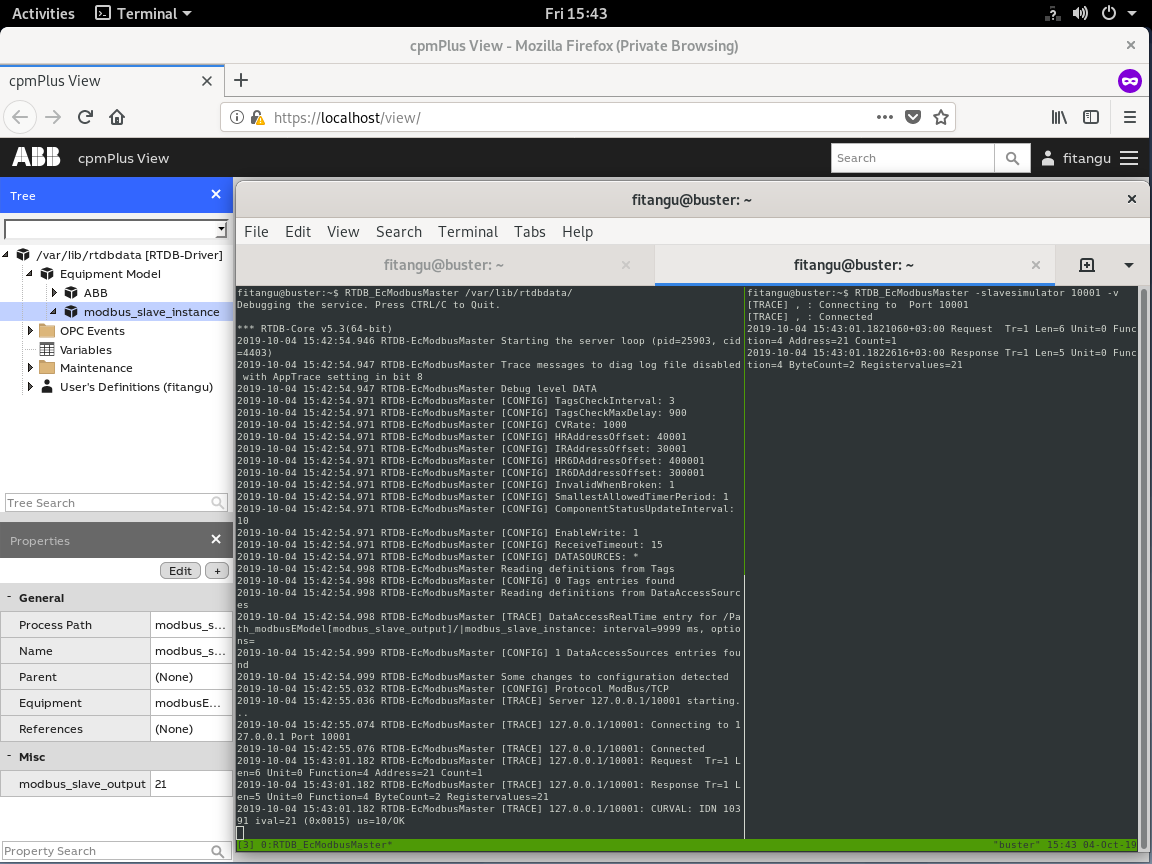Collapse the Misc properties section
This screenshot has height=864, width=1152.
pyautogui.click(x=9, y=756)
